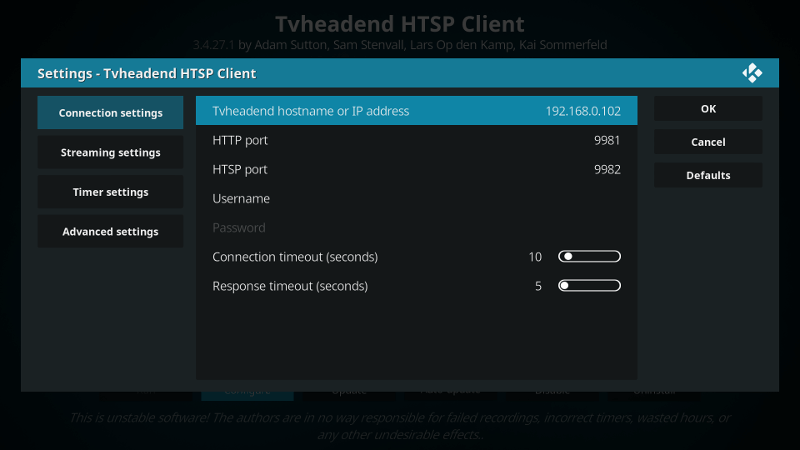
Task: Open the Timer settings category
Action: (x=110, y=192)
